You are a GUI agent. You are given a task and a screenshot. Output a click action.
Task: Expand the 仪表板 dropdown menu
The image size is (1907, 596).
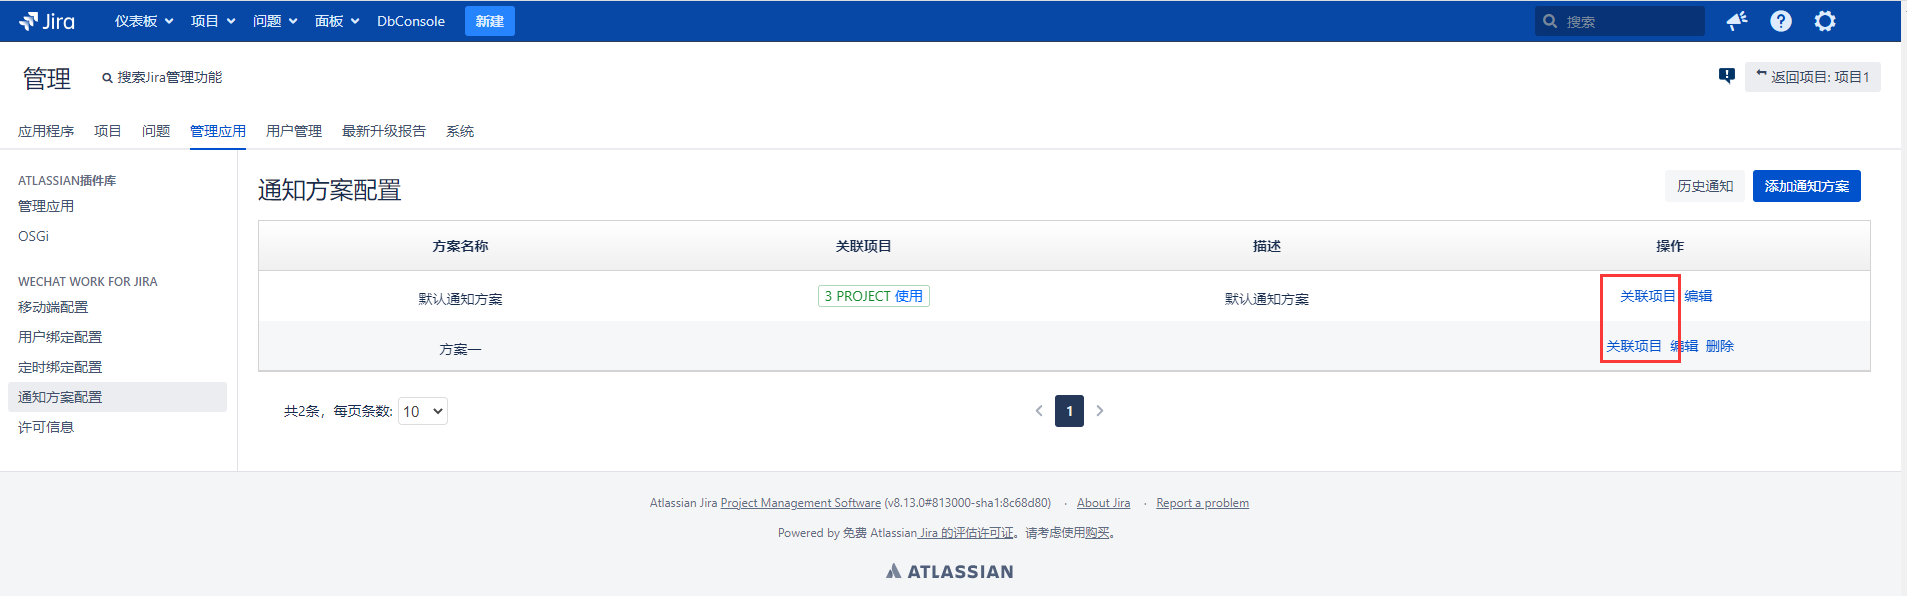pos(143,21)
